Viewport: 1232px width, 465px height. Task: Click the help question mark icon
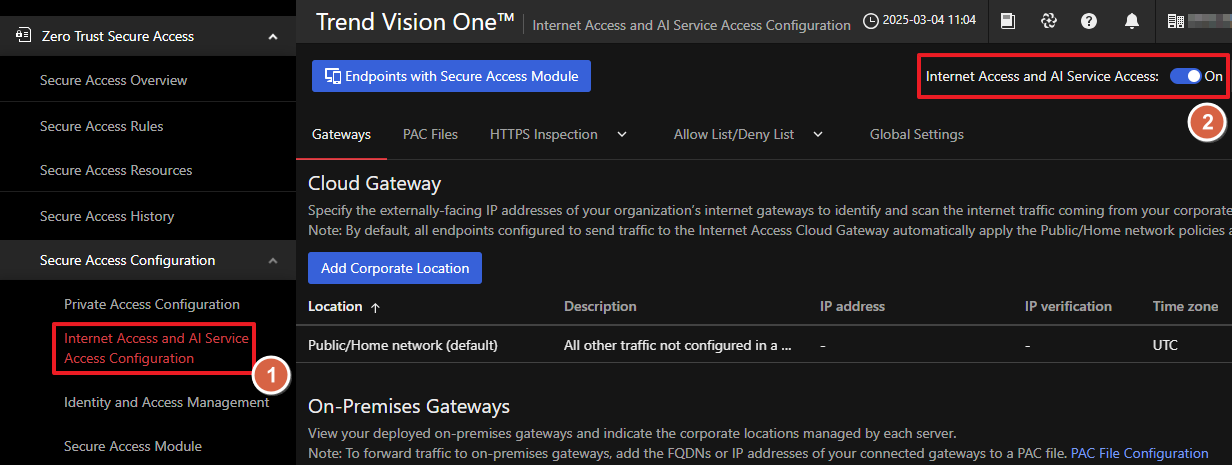[x=1089, y=21]
